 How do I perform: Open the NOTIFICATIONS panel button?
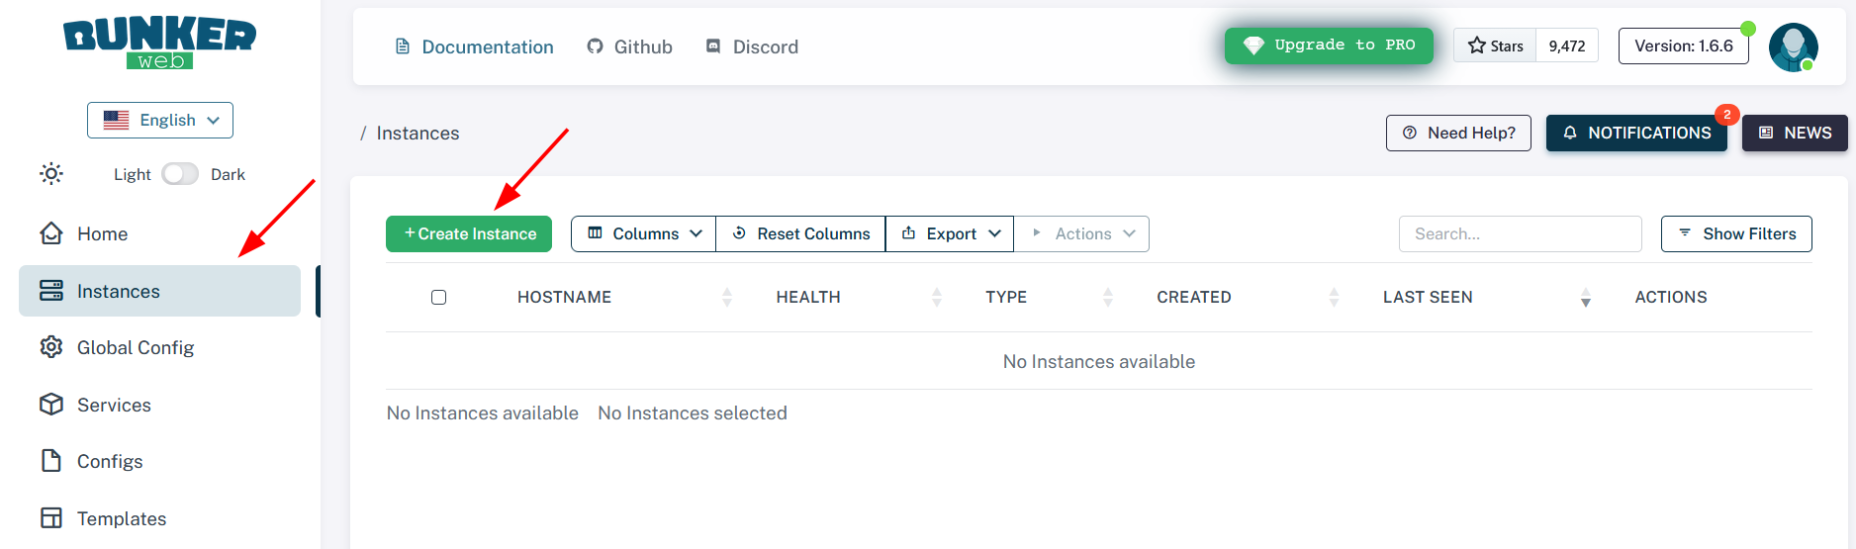click(x=1637, y=133)
